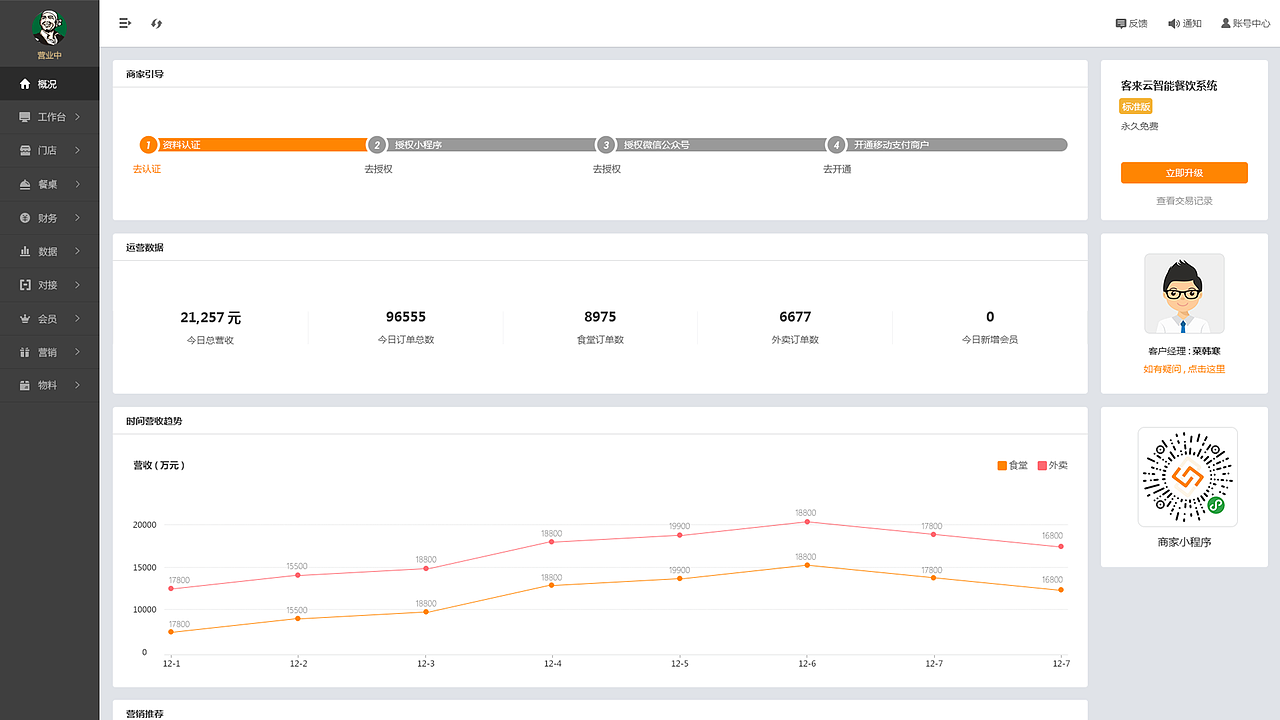The height and width of the screenshot is (720, 1280).
Task: Click the customer manager avatar image
Action: coord(1184,293)
